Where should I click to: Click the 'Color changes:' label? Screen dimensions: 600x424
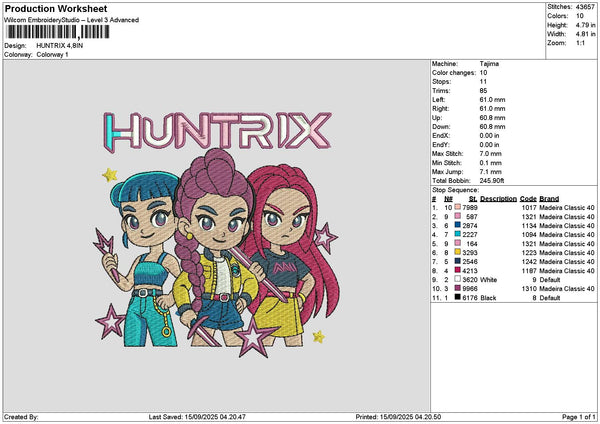click(454, 73)
